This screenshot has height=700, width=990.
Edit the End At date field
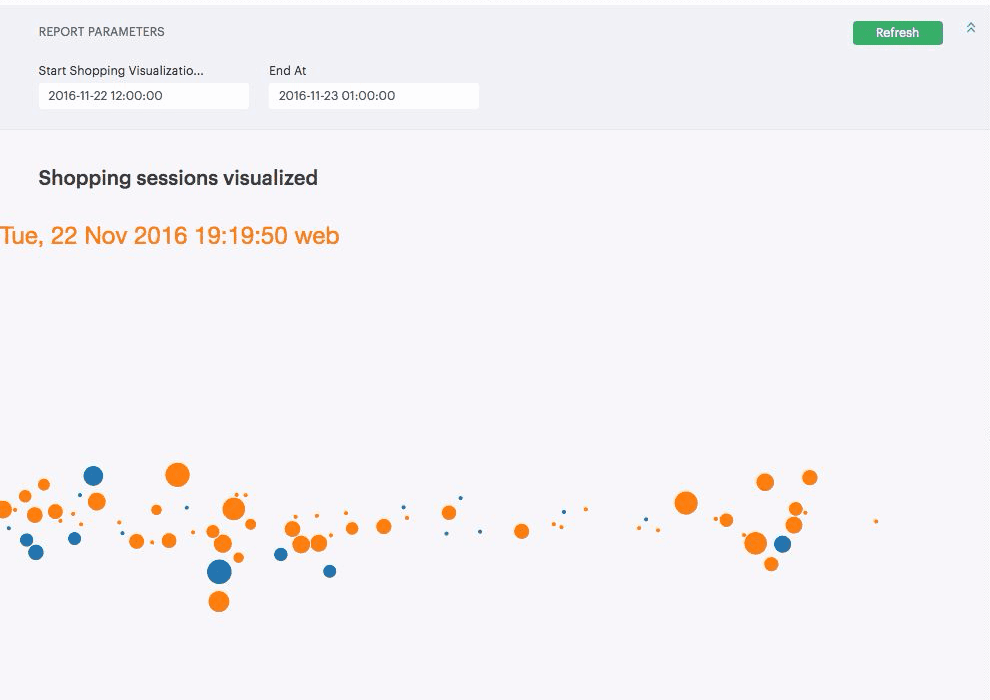(374, 96)
